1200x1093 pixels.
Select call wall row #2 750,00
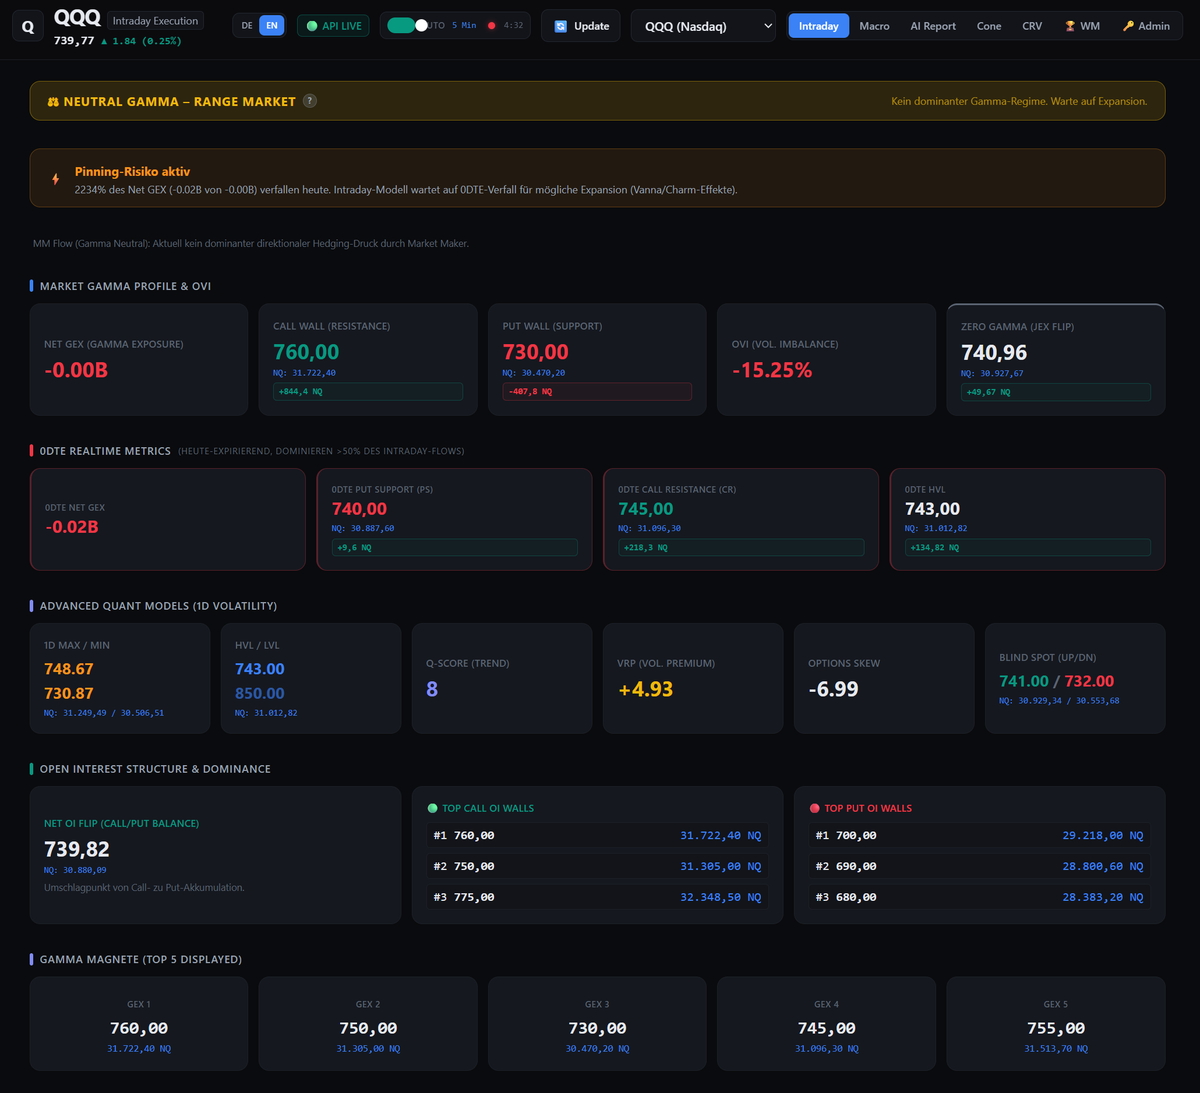(x=597, y=866)
